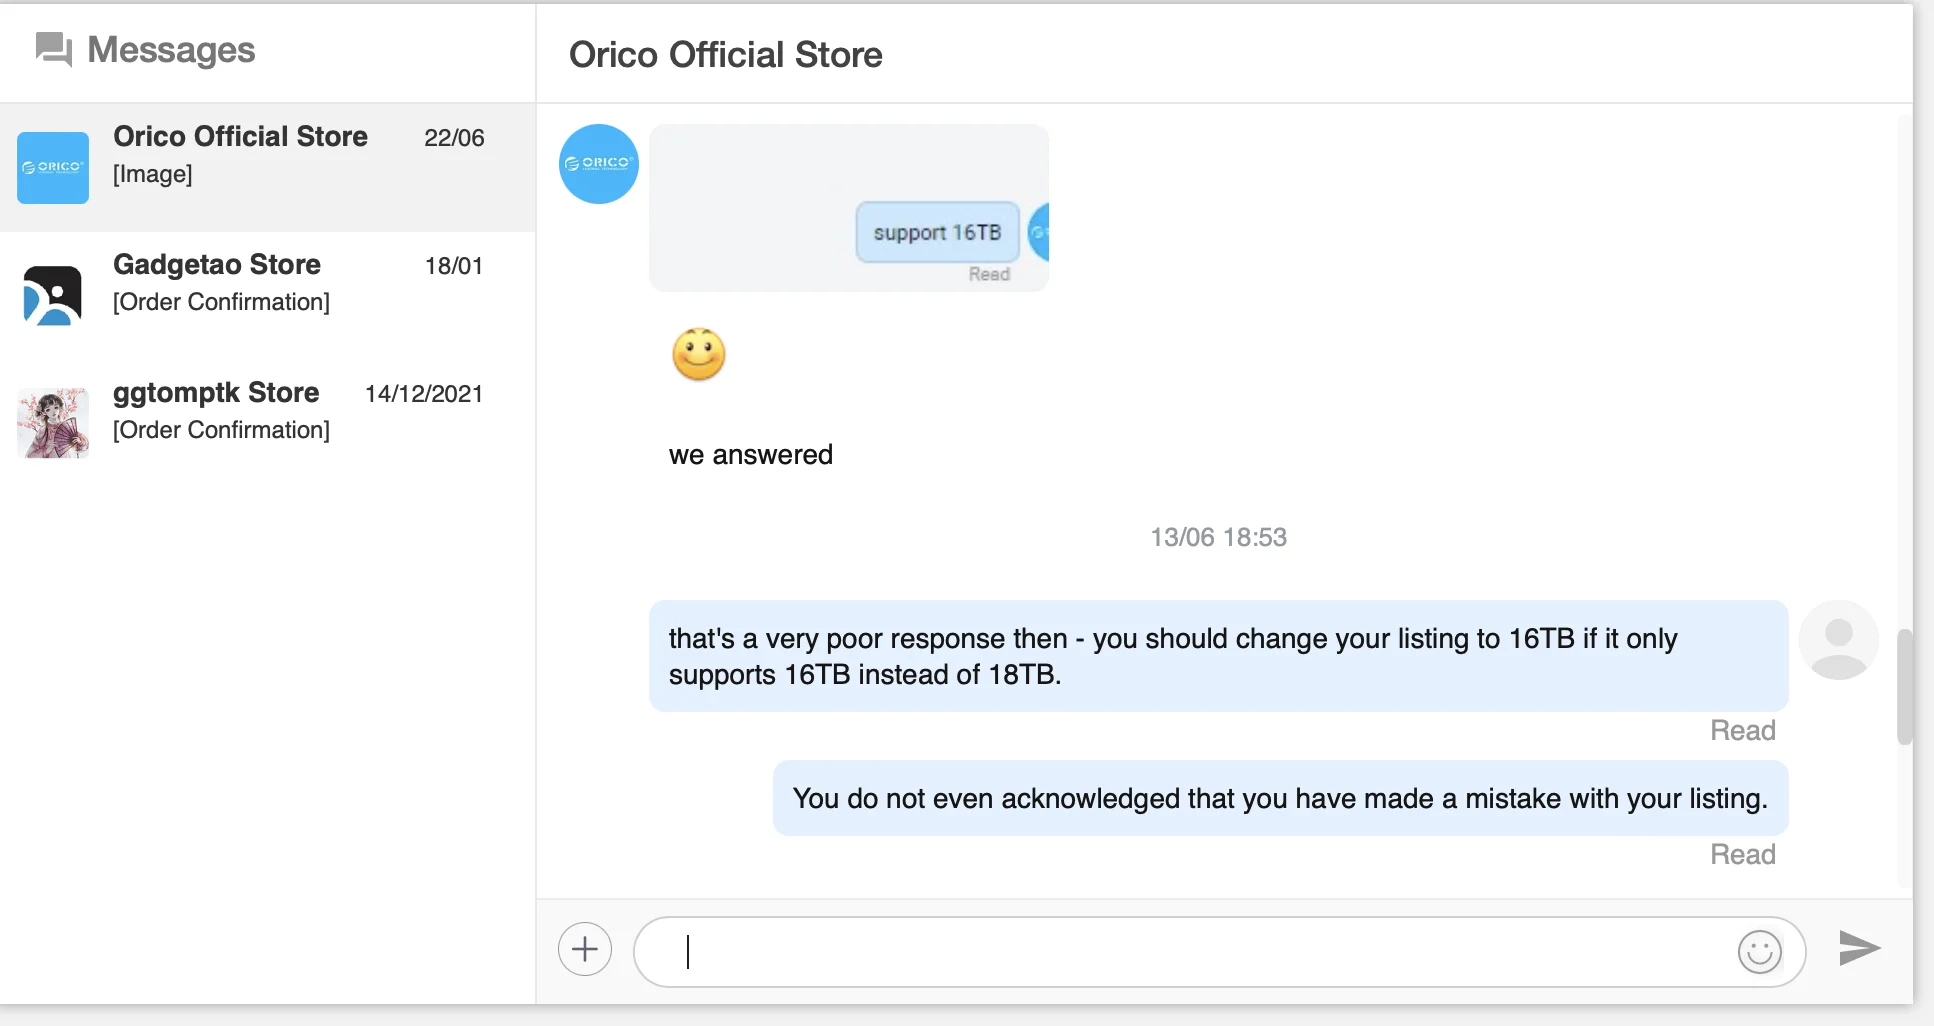Screen dimensions: 1934x1026
Task: Click the chat vertical scrollbar thumb
Action: (x=1905, y=687)
